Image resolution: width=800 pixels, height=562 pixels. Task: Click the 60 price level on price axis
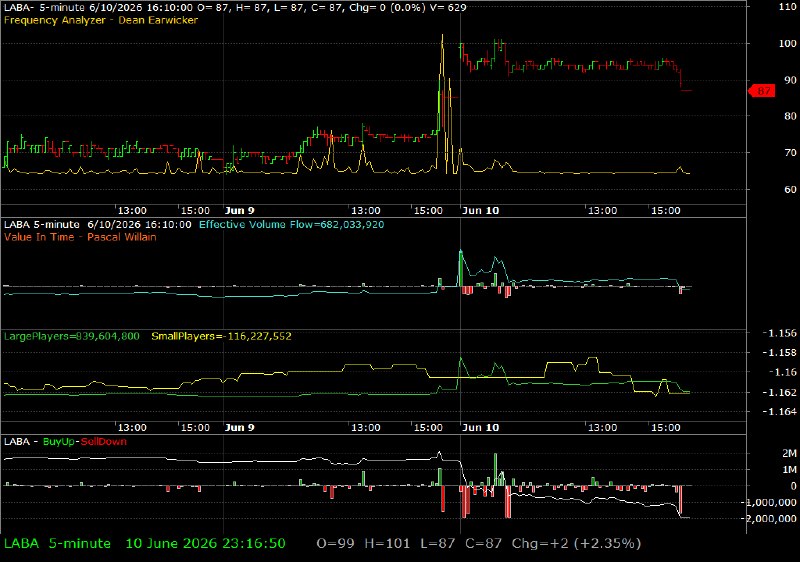pos(790,190)
